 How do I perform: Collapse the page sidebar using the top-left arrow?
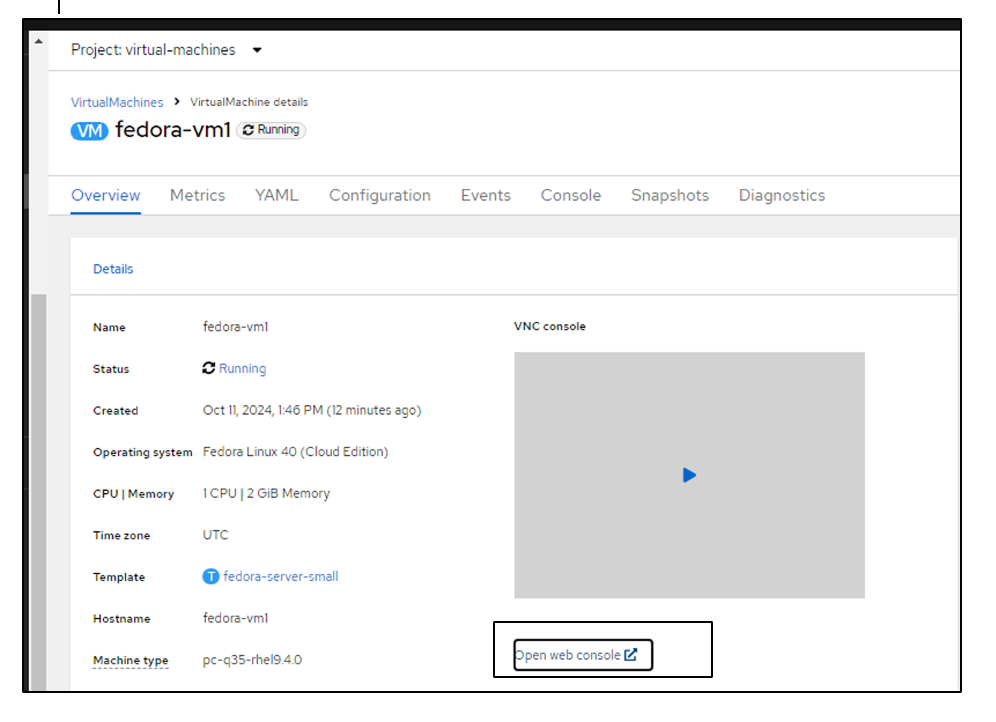click(x=37, y=41)
